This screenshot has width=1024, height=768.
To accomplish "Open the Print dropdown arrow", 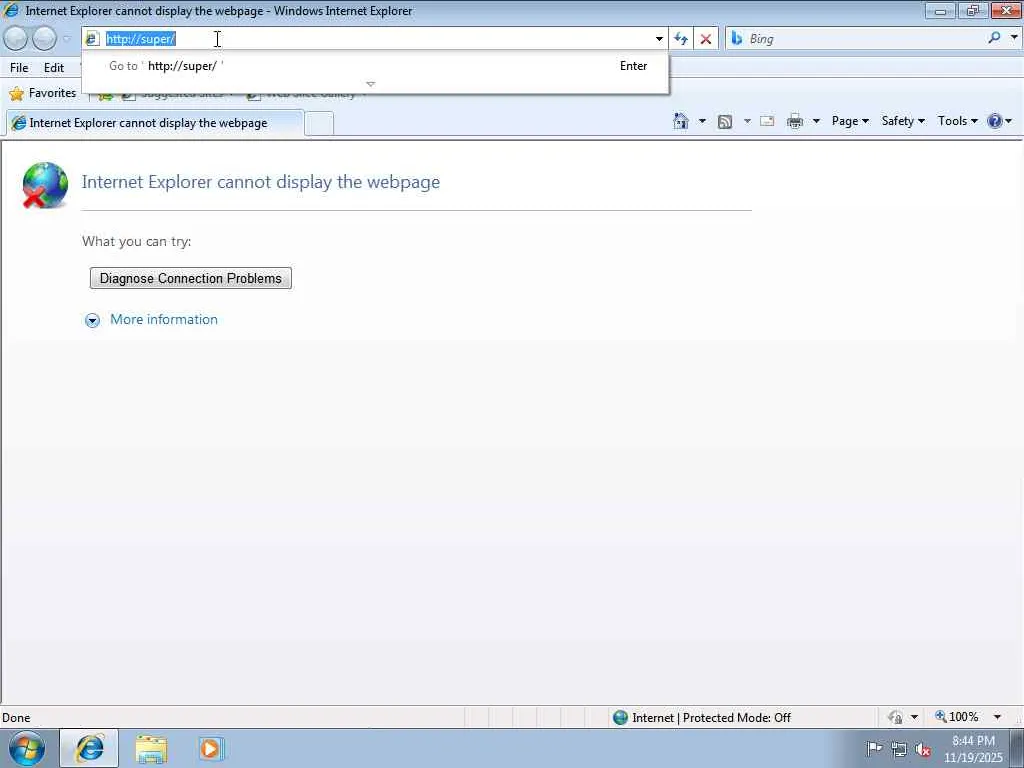I will tap(816, 121).
